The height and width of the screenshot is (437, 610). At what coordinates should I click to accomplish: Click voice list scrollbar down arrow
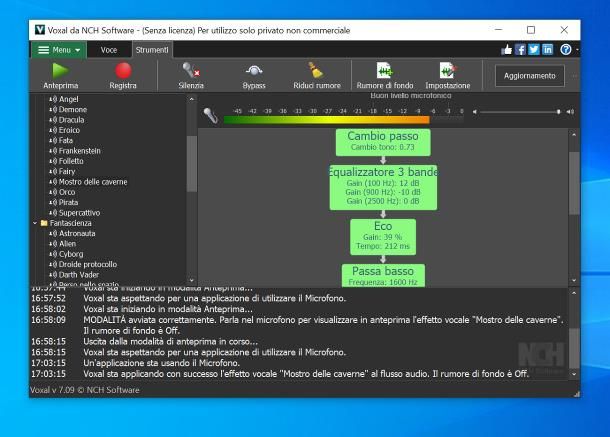pos(191,280)
